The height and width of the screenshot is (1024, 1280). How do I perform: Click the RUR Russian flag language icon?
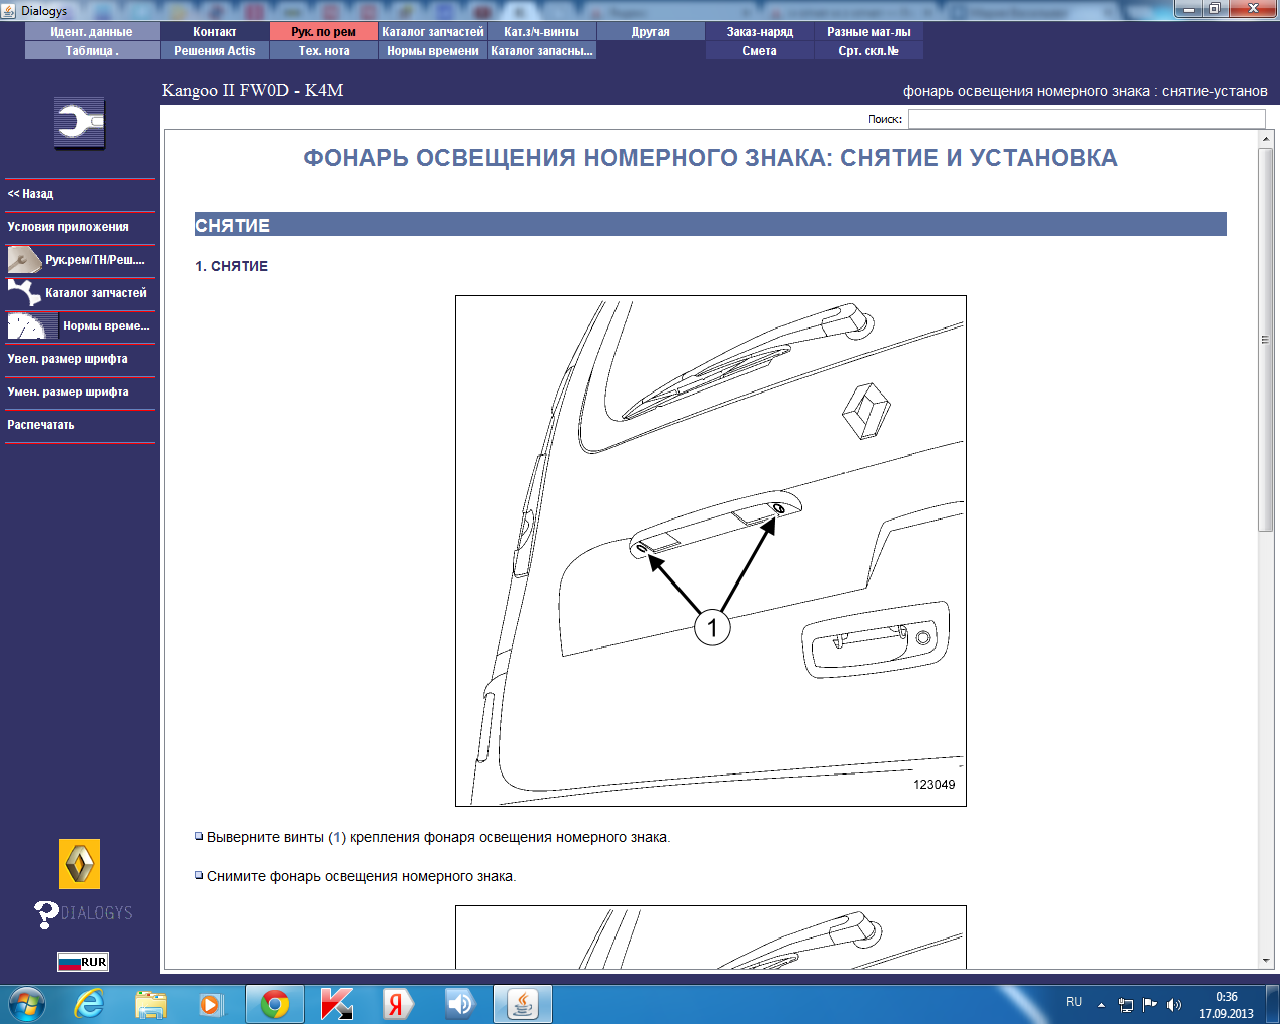click(83, 962)
